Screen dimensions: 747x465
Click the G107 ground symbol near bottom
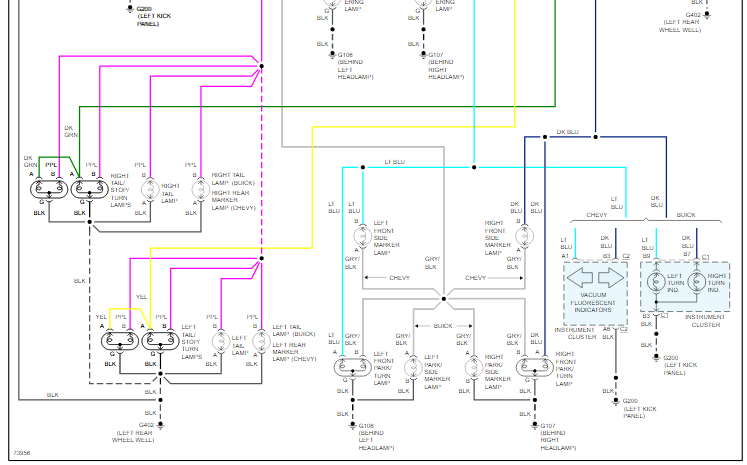click(535, 425)
